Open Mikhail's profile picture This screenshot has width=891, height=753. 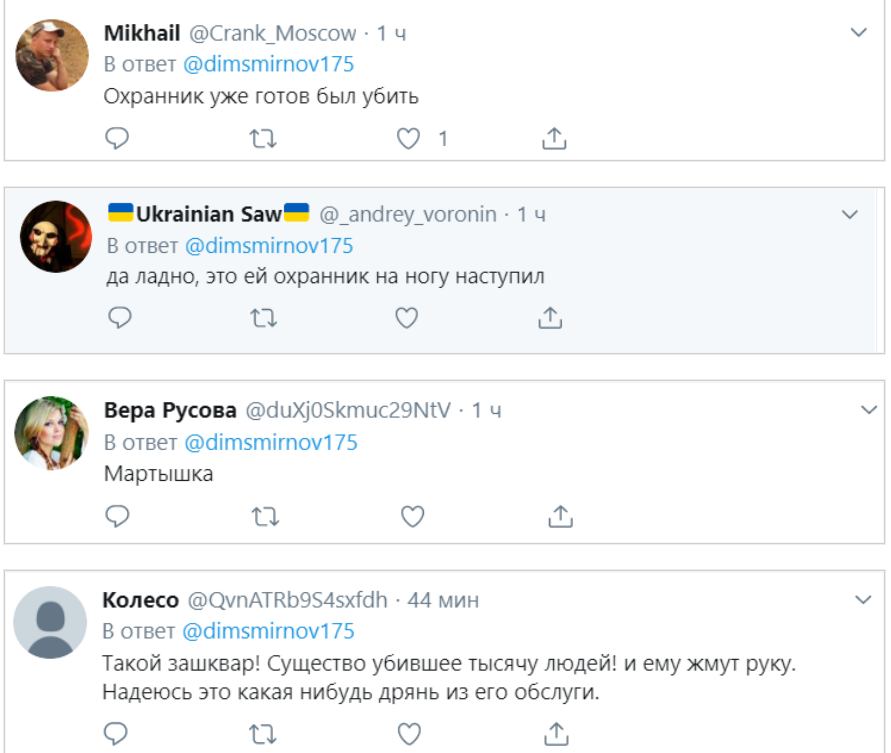52,55
